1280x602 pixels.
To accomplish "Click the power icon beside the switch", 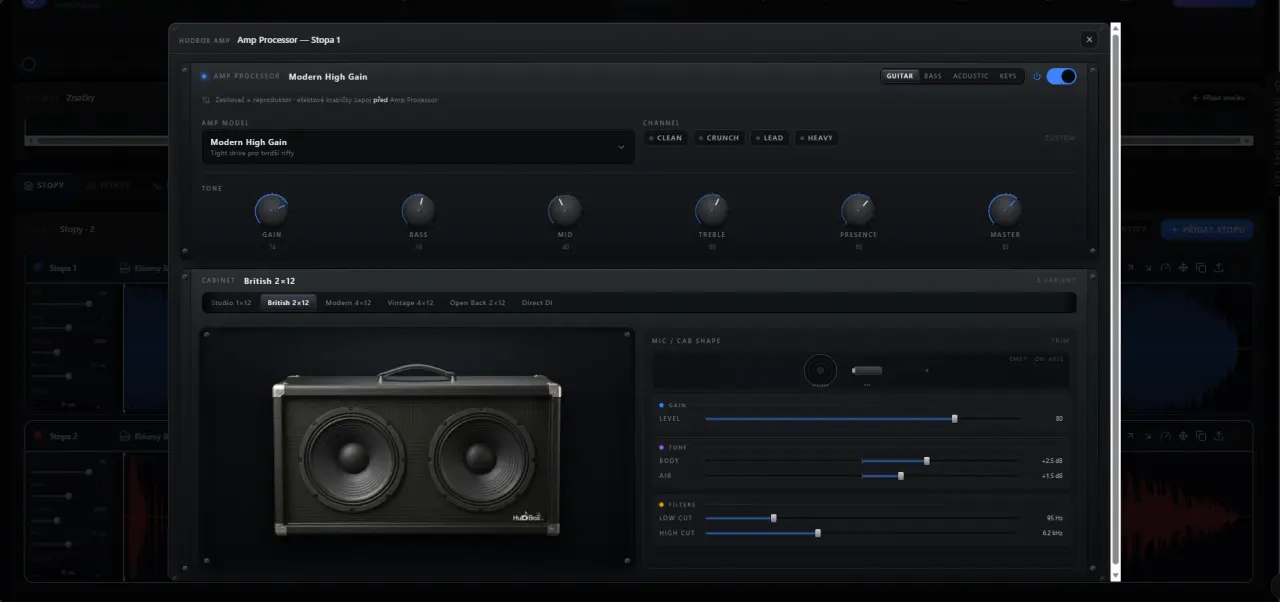I will (x=1037, y=76).
